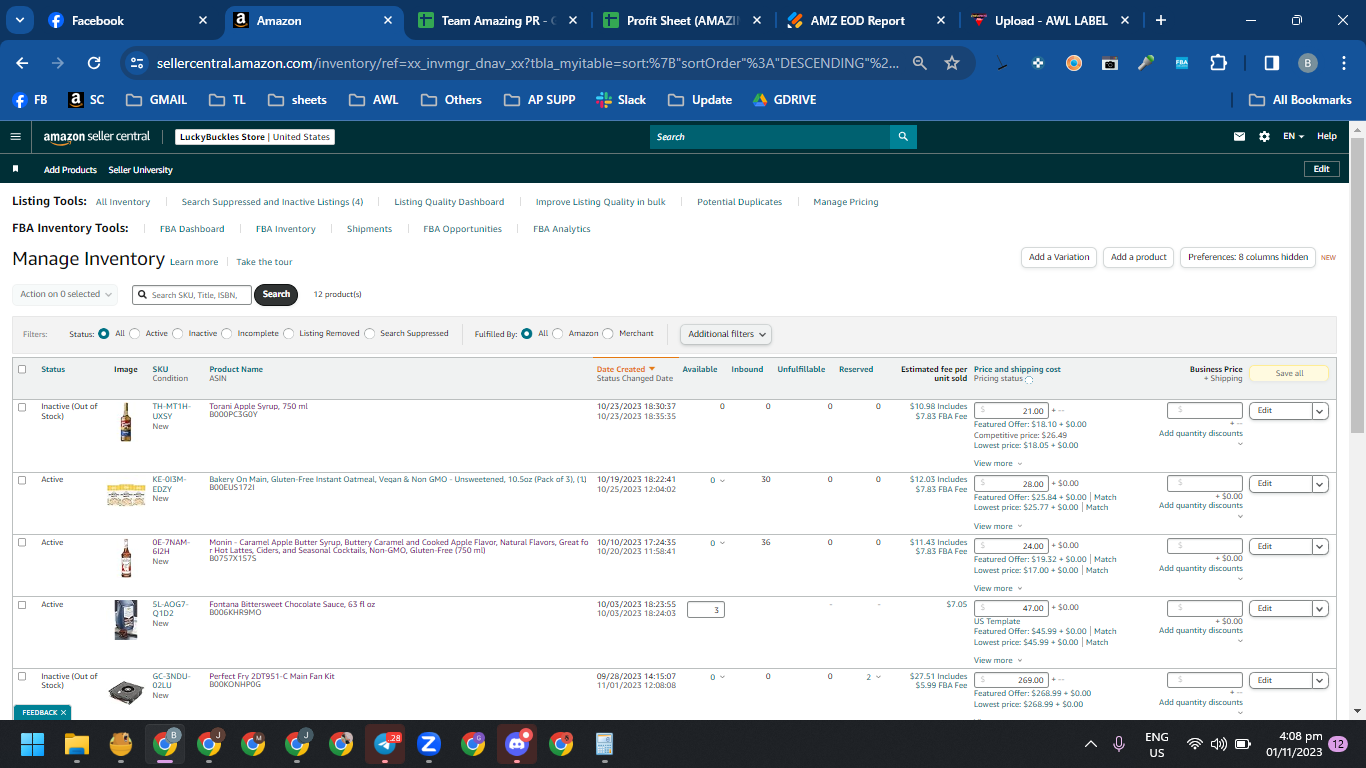Viewport: 1366px width, 768px height.
Task: Open the Seller Central settings gear
Action: 1264,137
